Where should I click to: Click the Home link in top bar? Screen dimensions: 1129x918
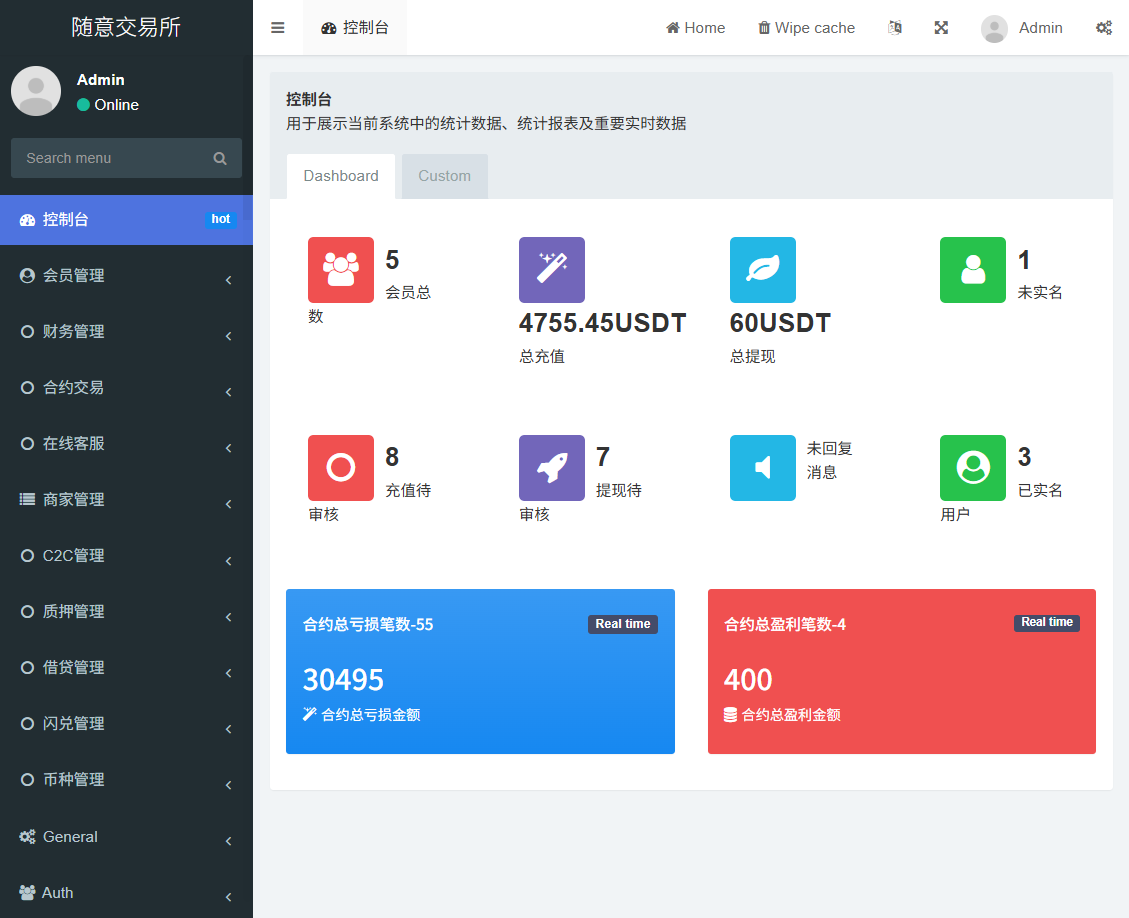(696, 28)
